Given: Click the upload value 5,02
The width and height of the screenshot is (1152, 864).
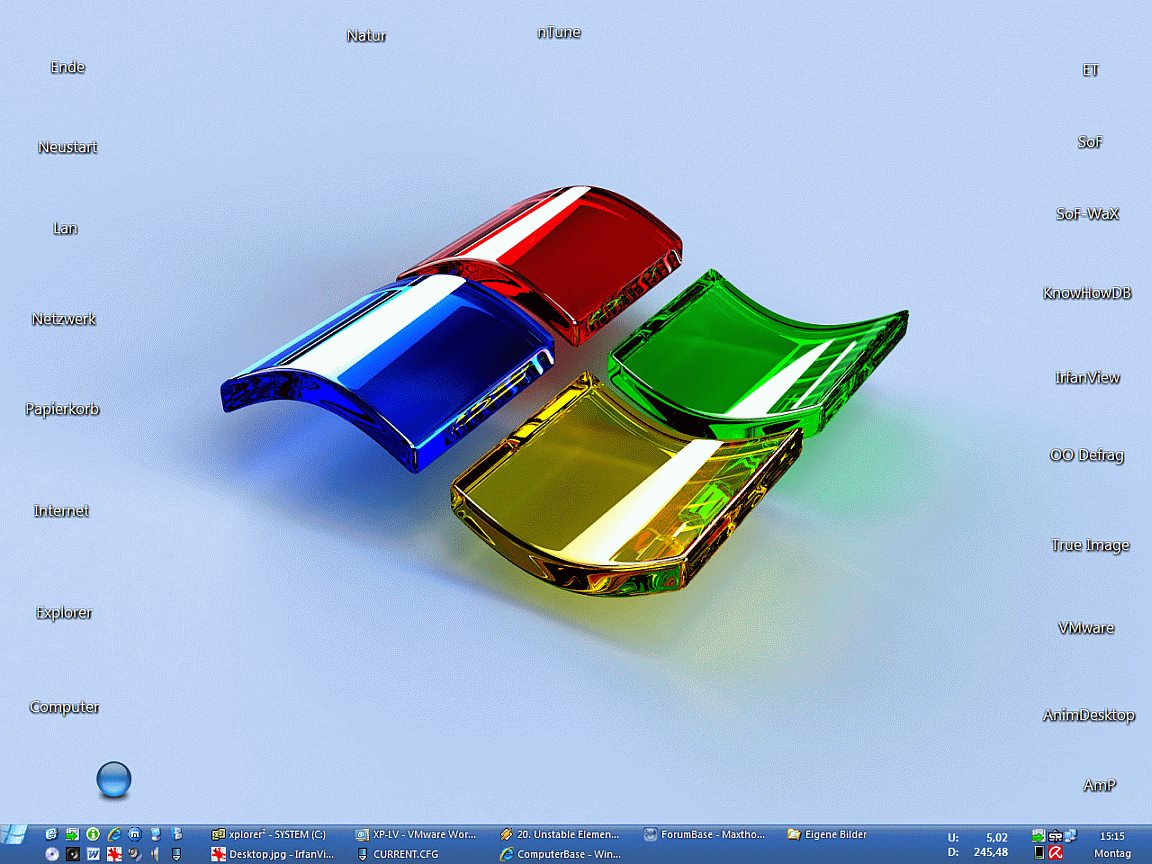Looking at the screenshot, I should coord(997,837).
